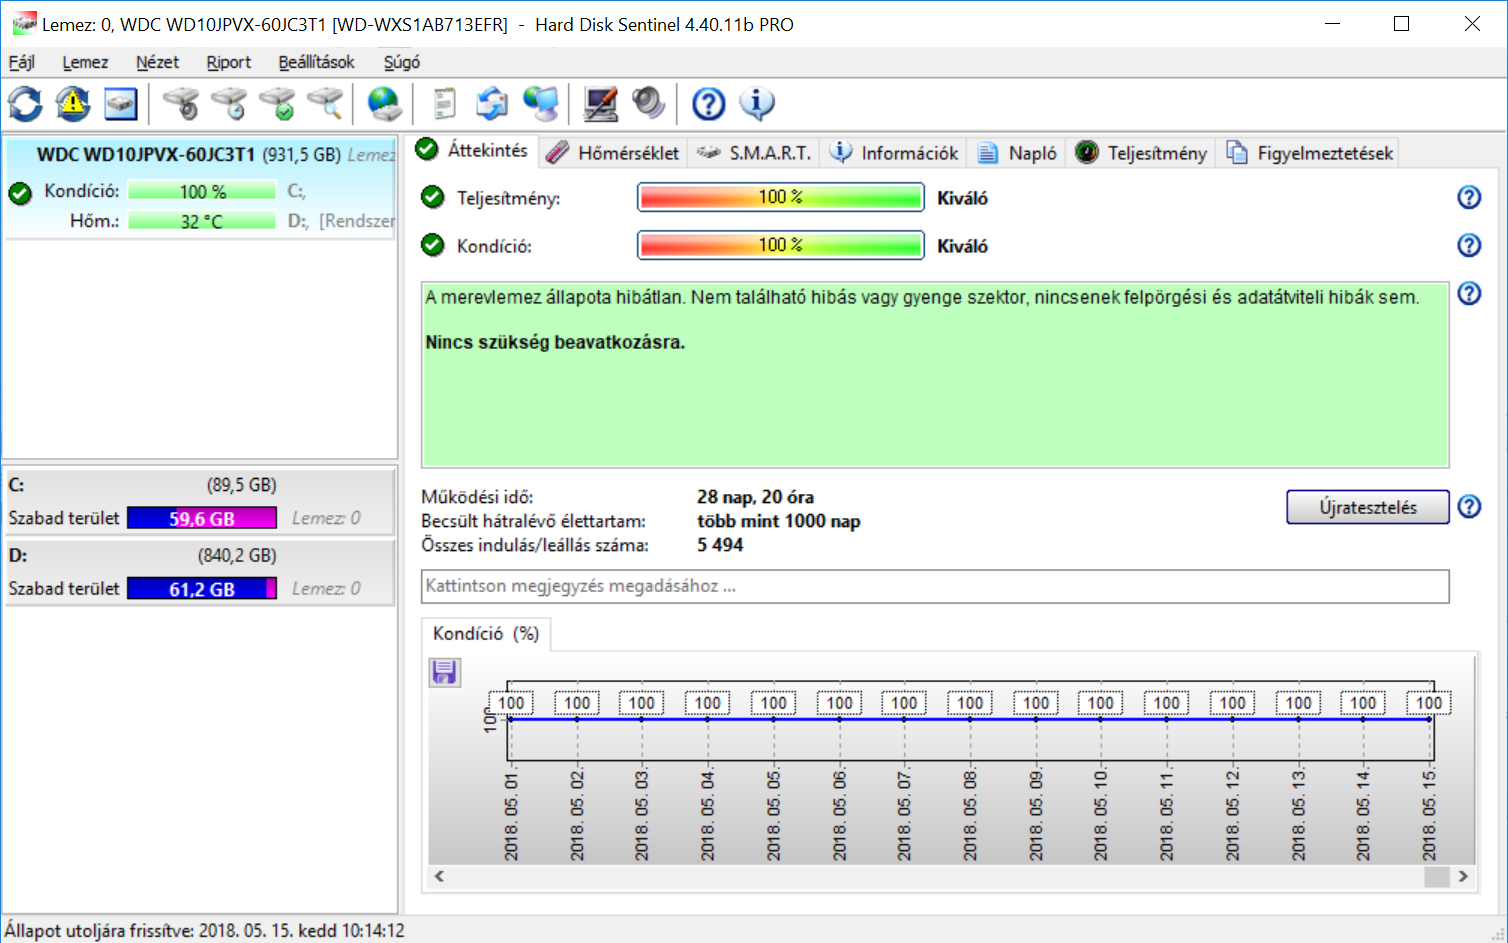Click the send report envelope arrows icon
The height and width of the screenshot is (943, 1508).
point(492,103)
